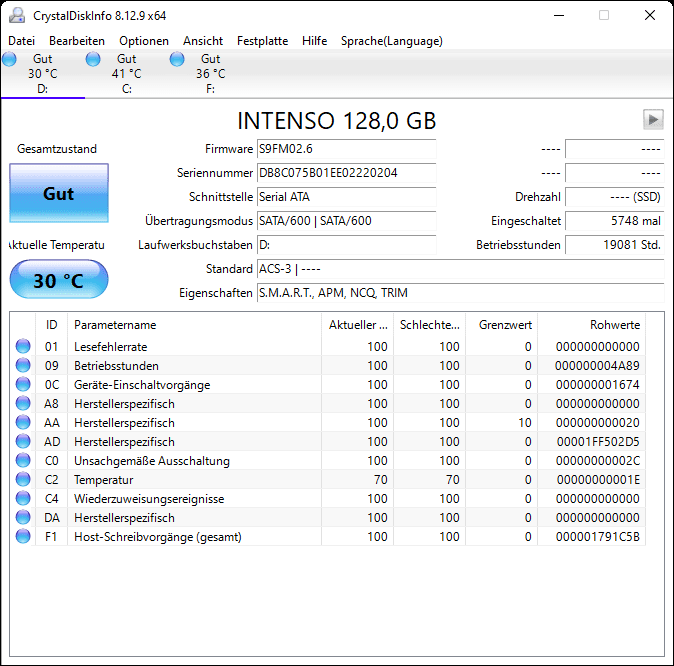Open the Ansicht menu
The image size is (674, 666).
tap(203, 41)
